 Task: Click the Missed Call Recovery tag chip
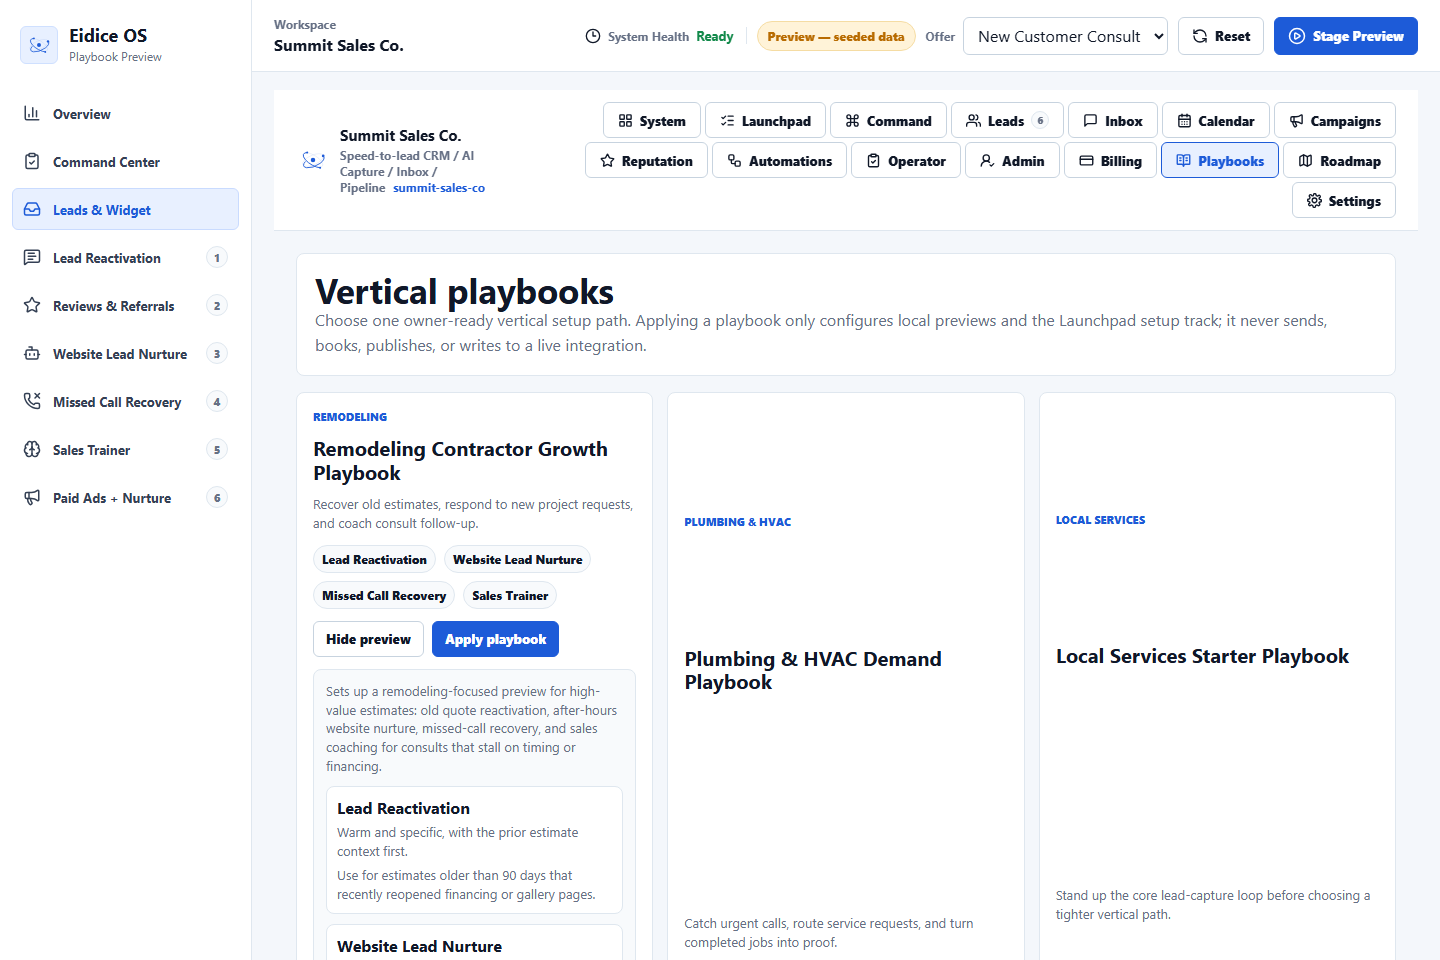384,595
